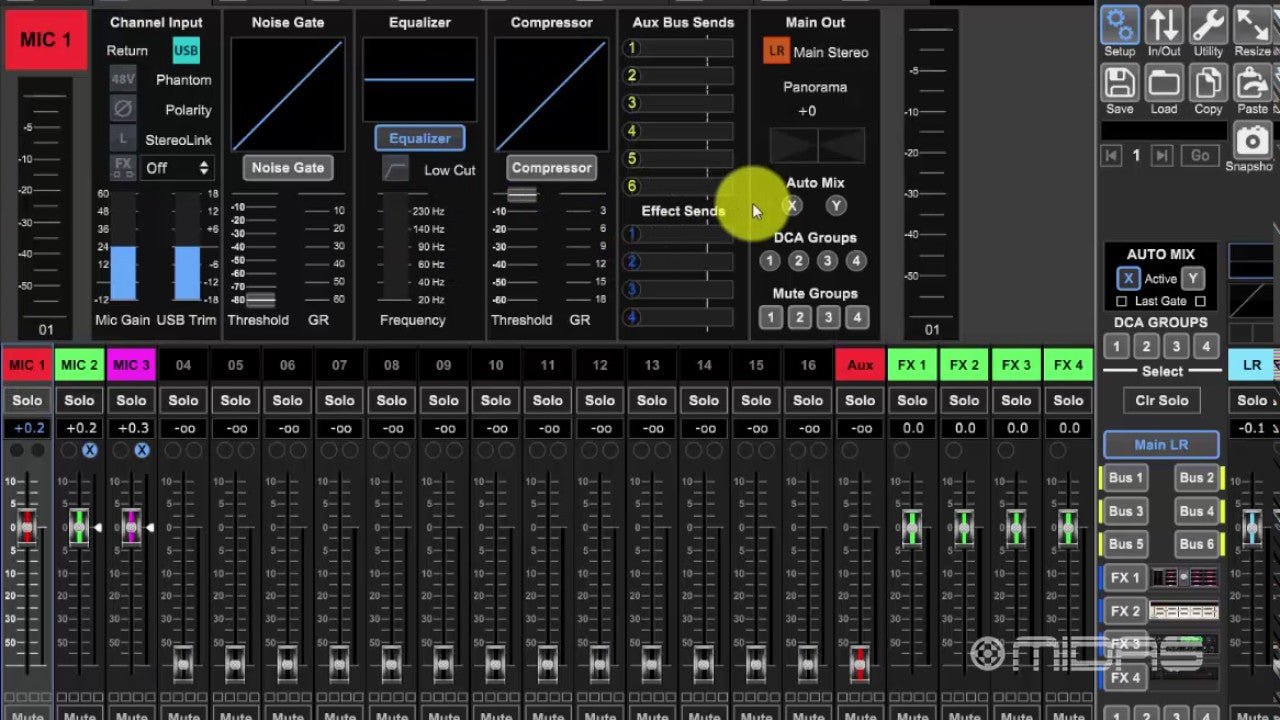Select the FX 1 channel tab
The width and height of the screenshot is (1280, 720).
click(912, 365)
